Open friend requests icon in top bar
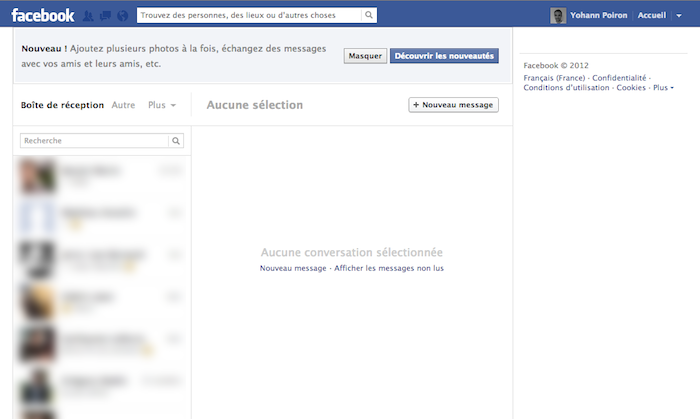The height and width of the screenshot is (419, 700). click(89, 16)
